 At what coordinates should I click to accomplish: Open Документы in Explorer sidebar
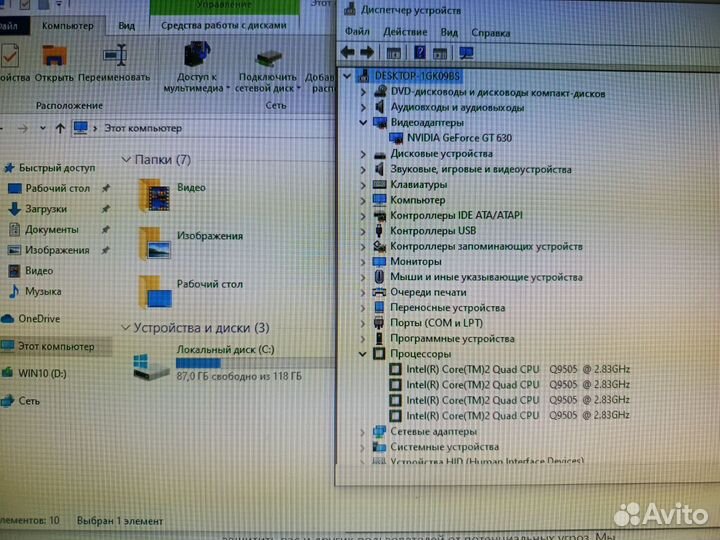51,230
